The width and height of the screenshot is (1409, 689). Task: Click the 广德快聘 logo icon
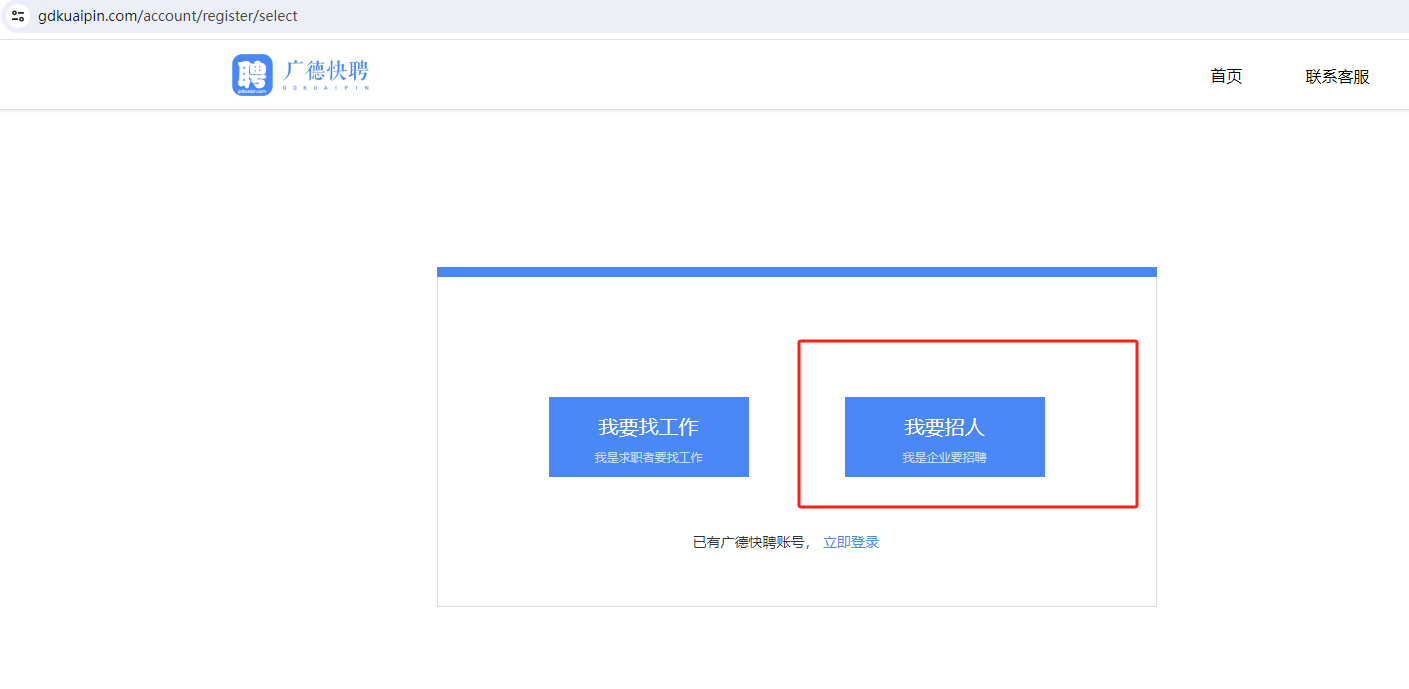pos(252,75)
